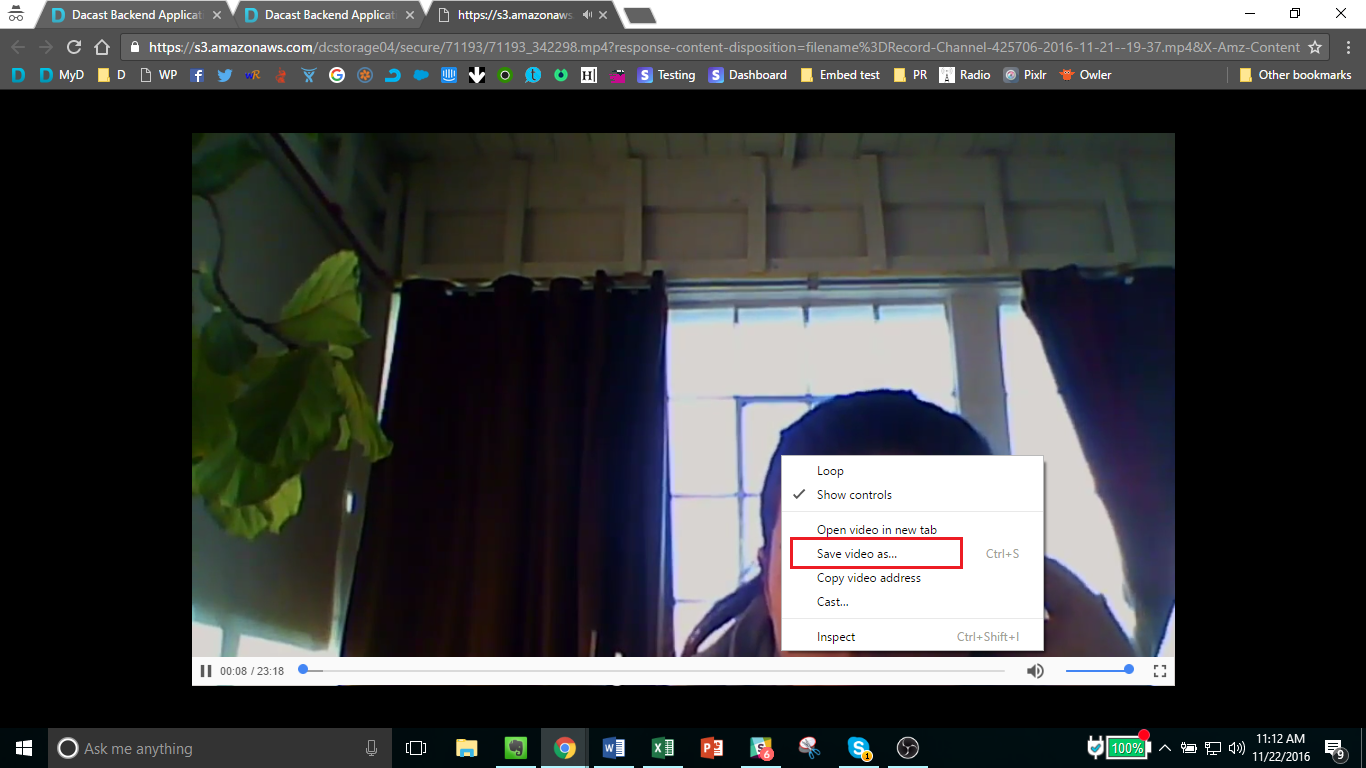Toggle Show controls in context menu
The width and height of the screenshot is (1366, 768).
(x=854, y=495)
